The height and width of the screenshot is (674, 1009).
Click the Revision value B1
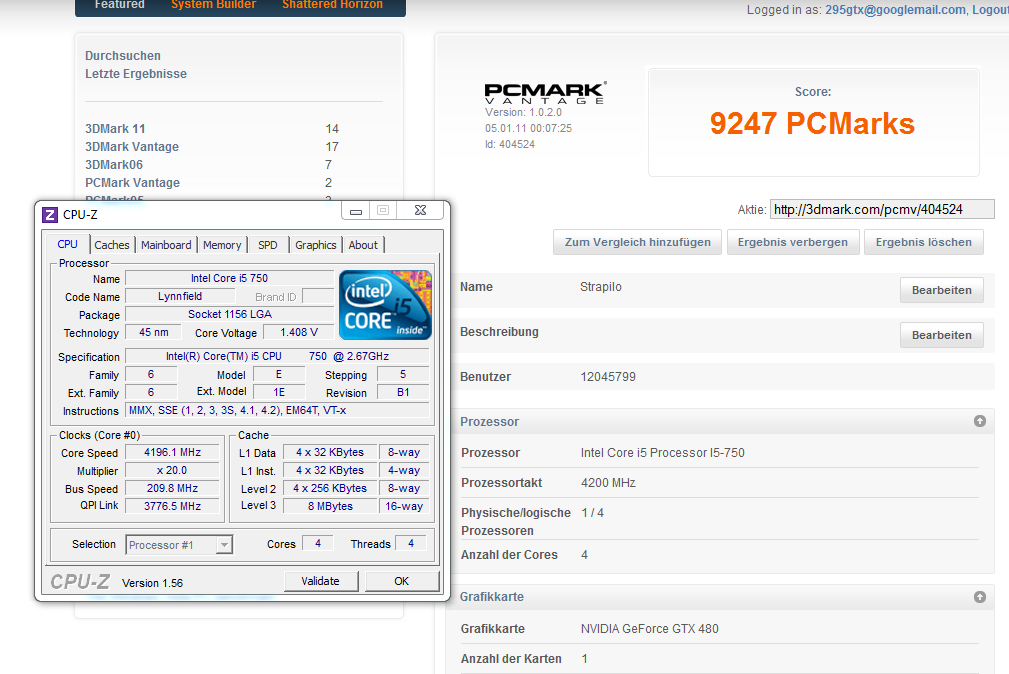(x=403, y=392)
